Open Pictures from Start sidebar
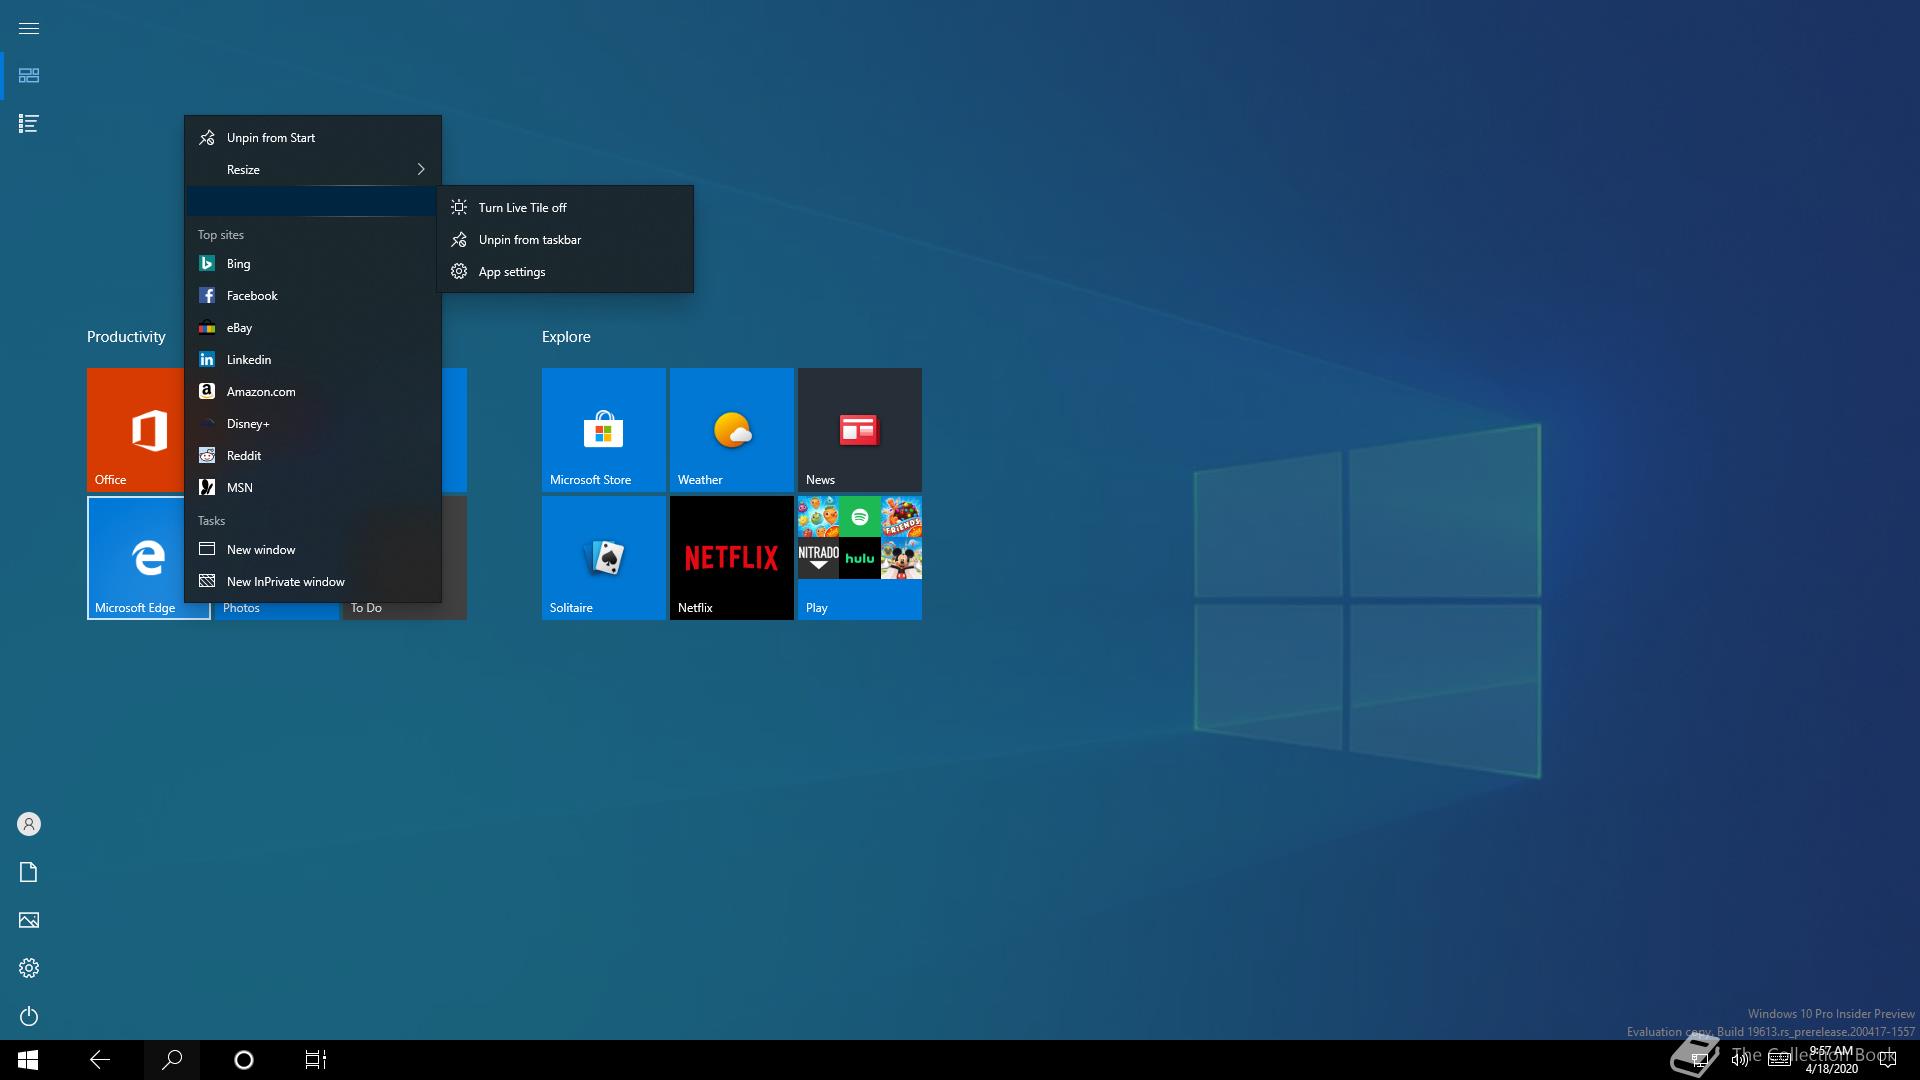This screenshot has height=1080, width=1920. 29,920
